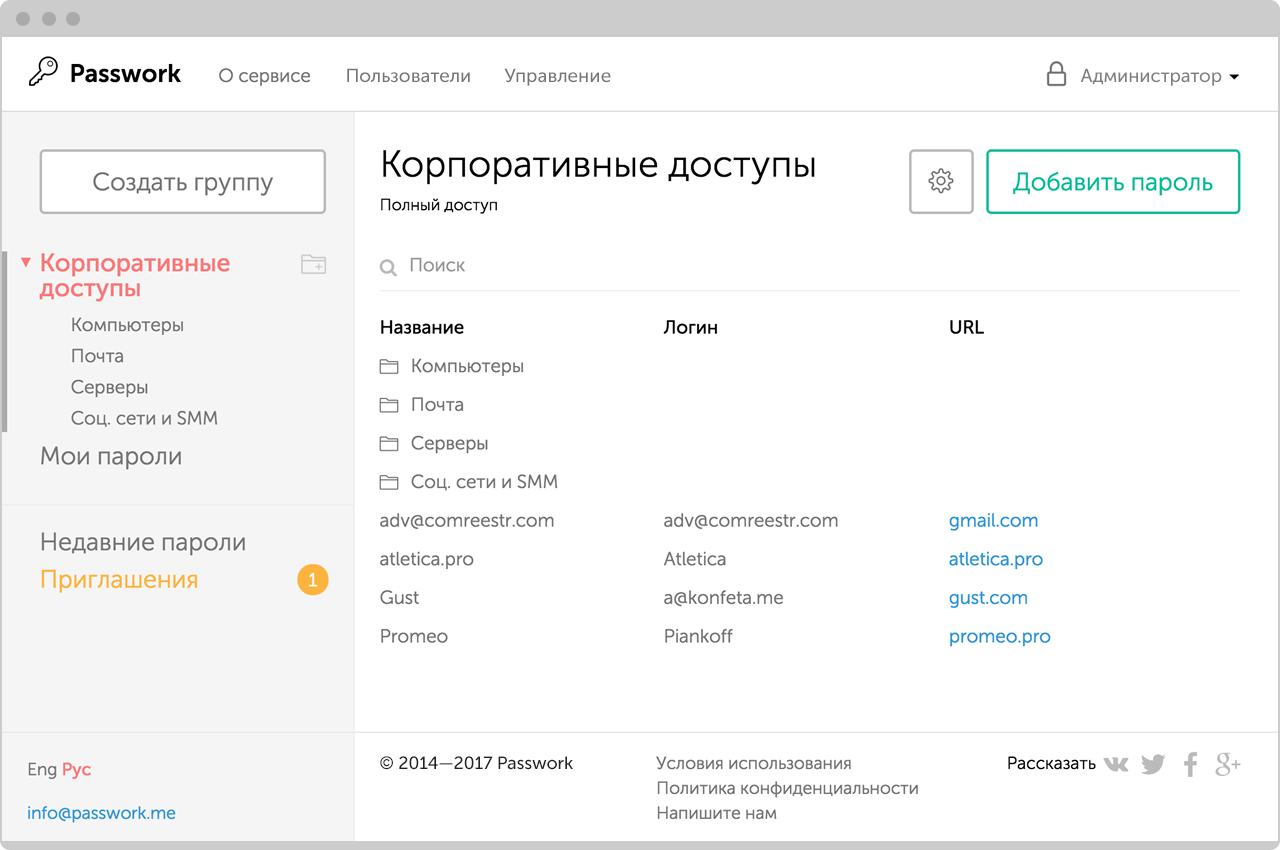Select Серверы in sidebar tree
This screenshot has height=850, width=1280.
click(110, 387)
